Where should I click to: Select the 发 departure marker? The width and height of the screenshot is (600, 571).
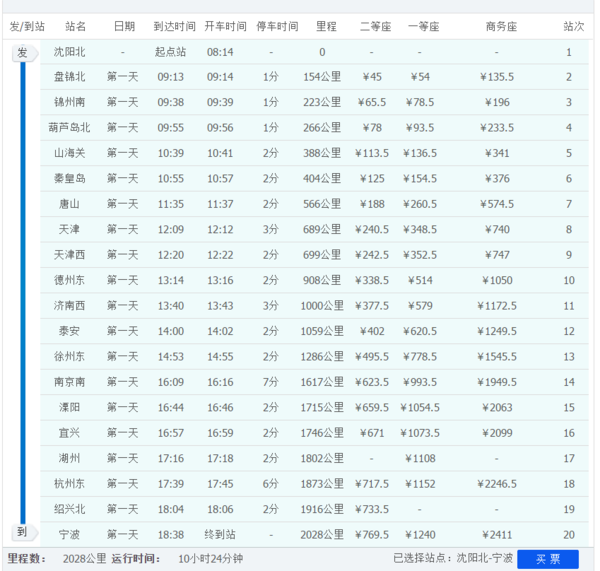click(x=24, y=52)
